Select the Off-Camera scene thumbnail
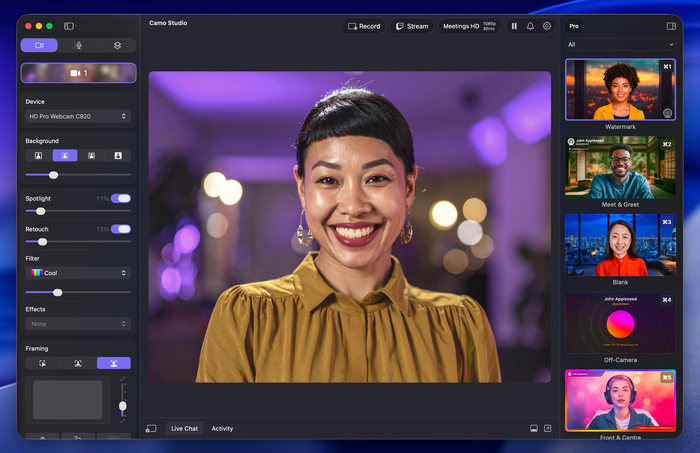The image size is (700, 453). (620, 323)
